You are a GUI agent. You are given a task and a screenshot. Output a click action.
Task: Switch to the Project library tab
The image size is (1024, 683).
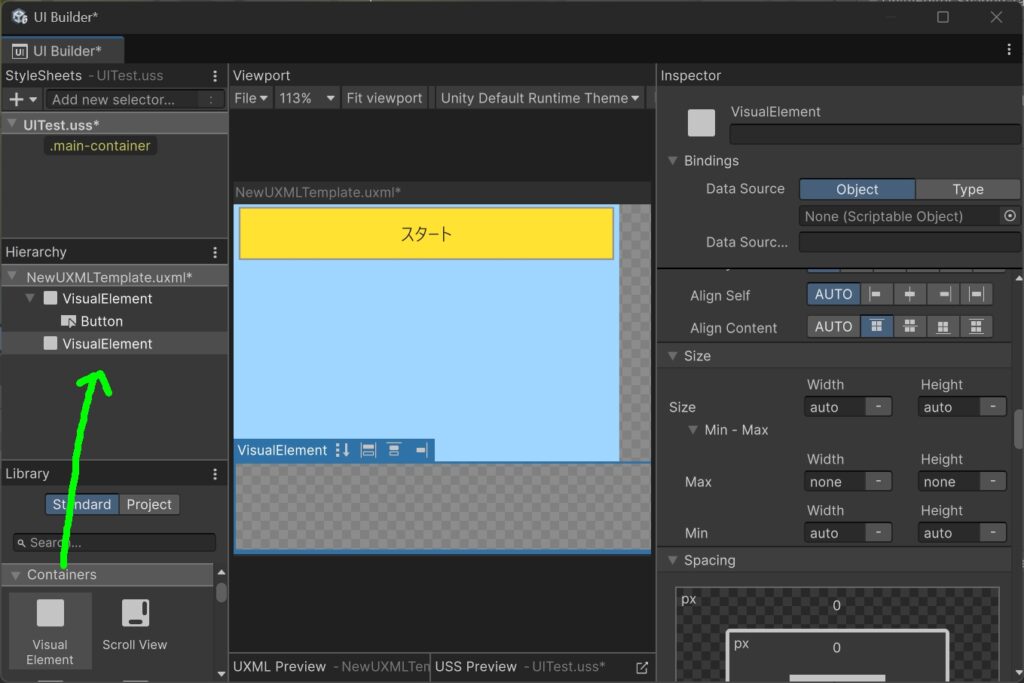pyautogui.click(x=149, y=504)
